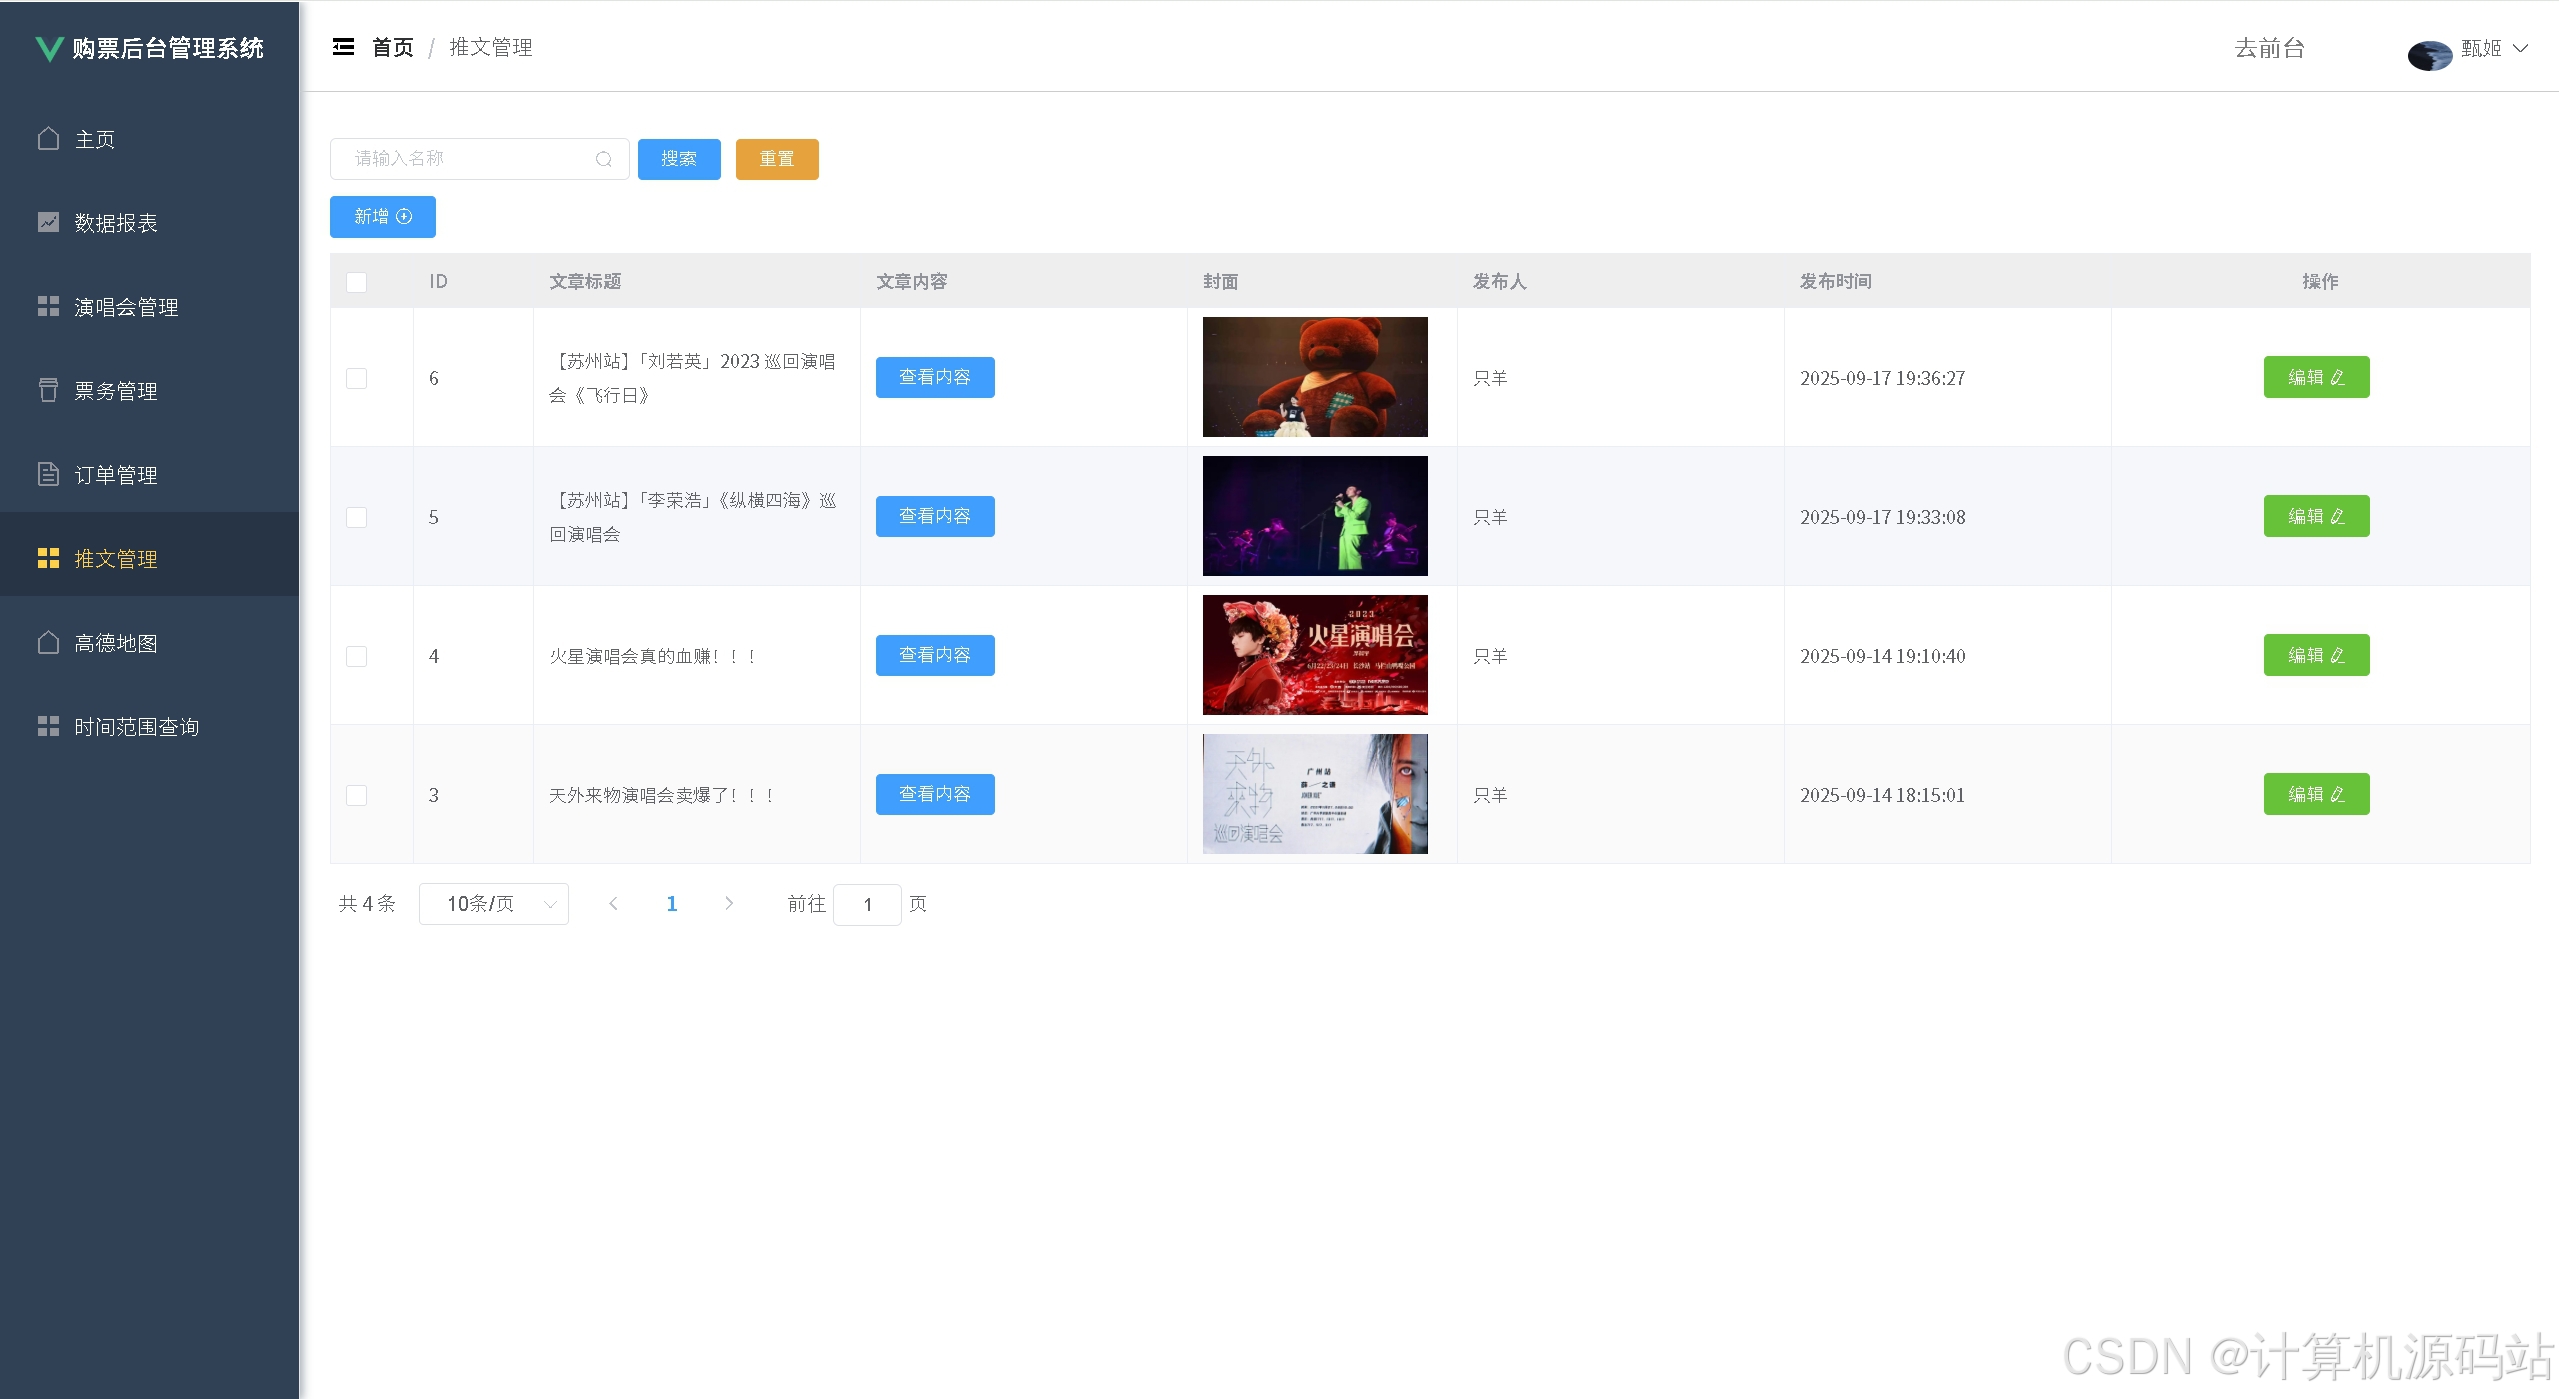This screenshot has height=1399, width=2559.
Task: Select all rows via header checkbox
Action: click(356, 282)
